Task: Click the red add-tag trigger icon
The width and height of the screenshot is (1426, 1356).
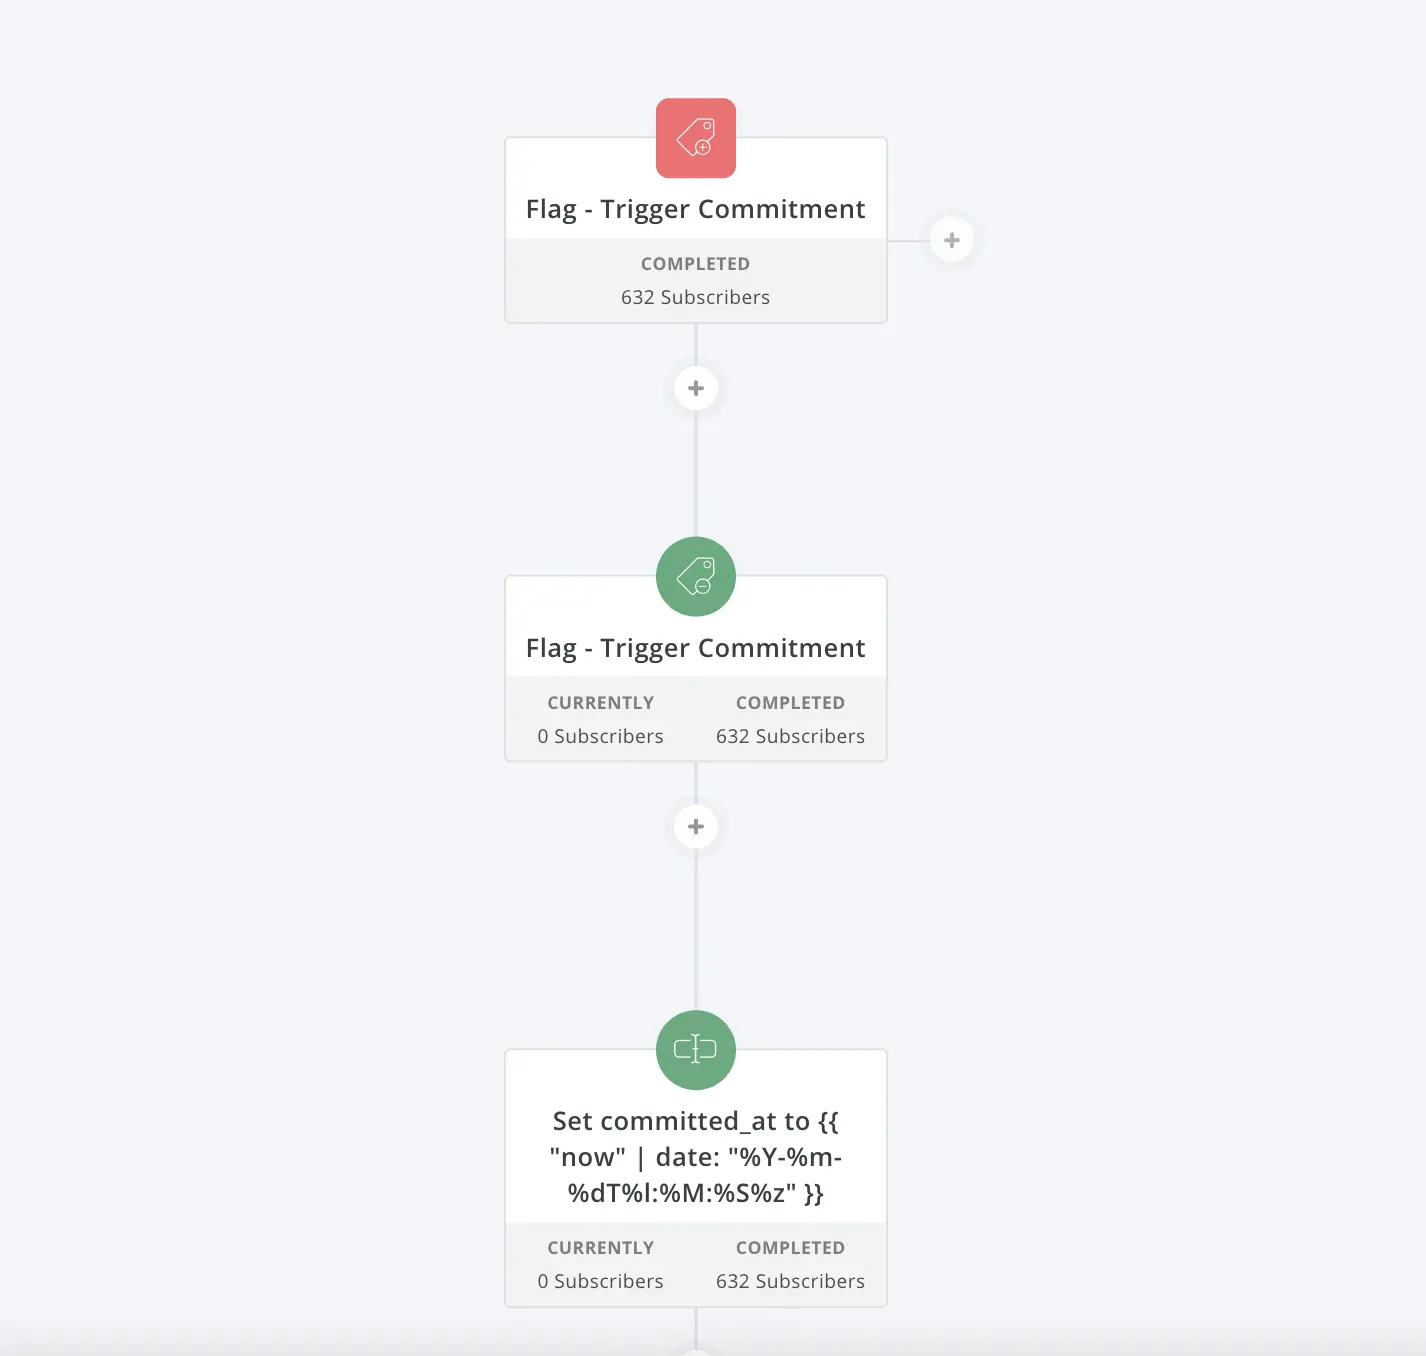Action: 696,138
